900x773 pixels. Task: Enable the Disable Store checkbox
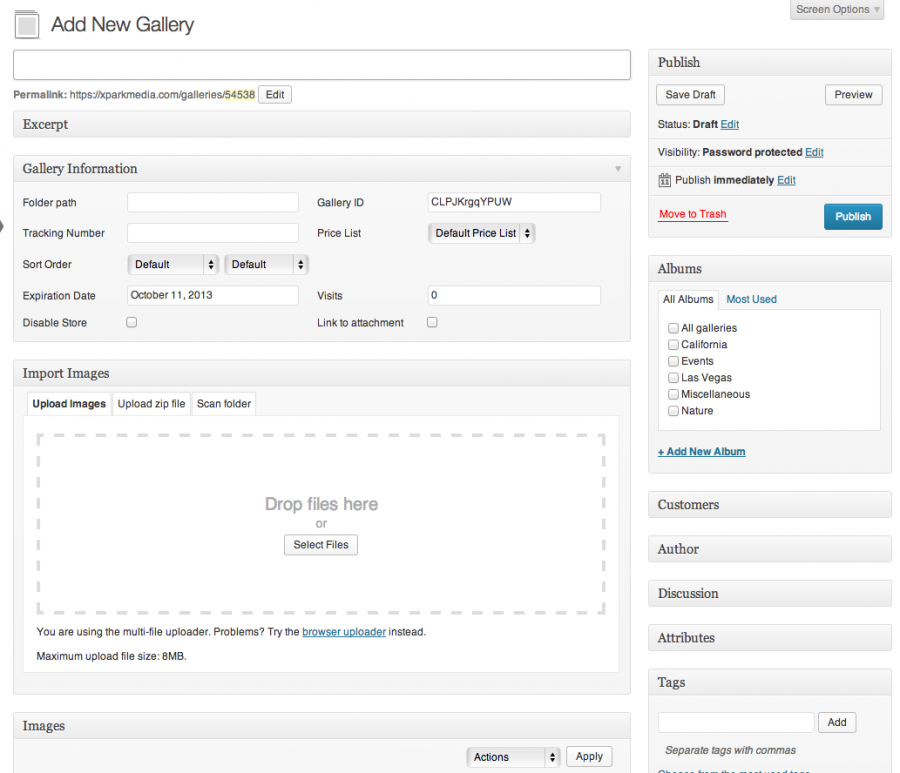click(131, 323)
